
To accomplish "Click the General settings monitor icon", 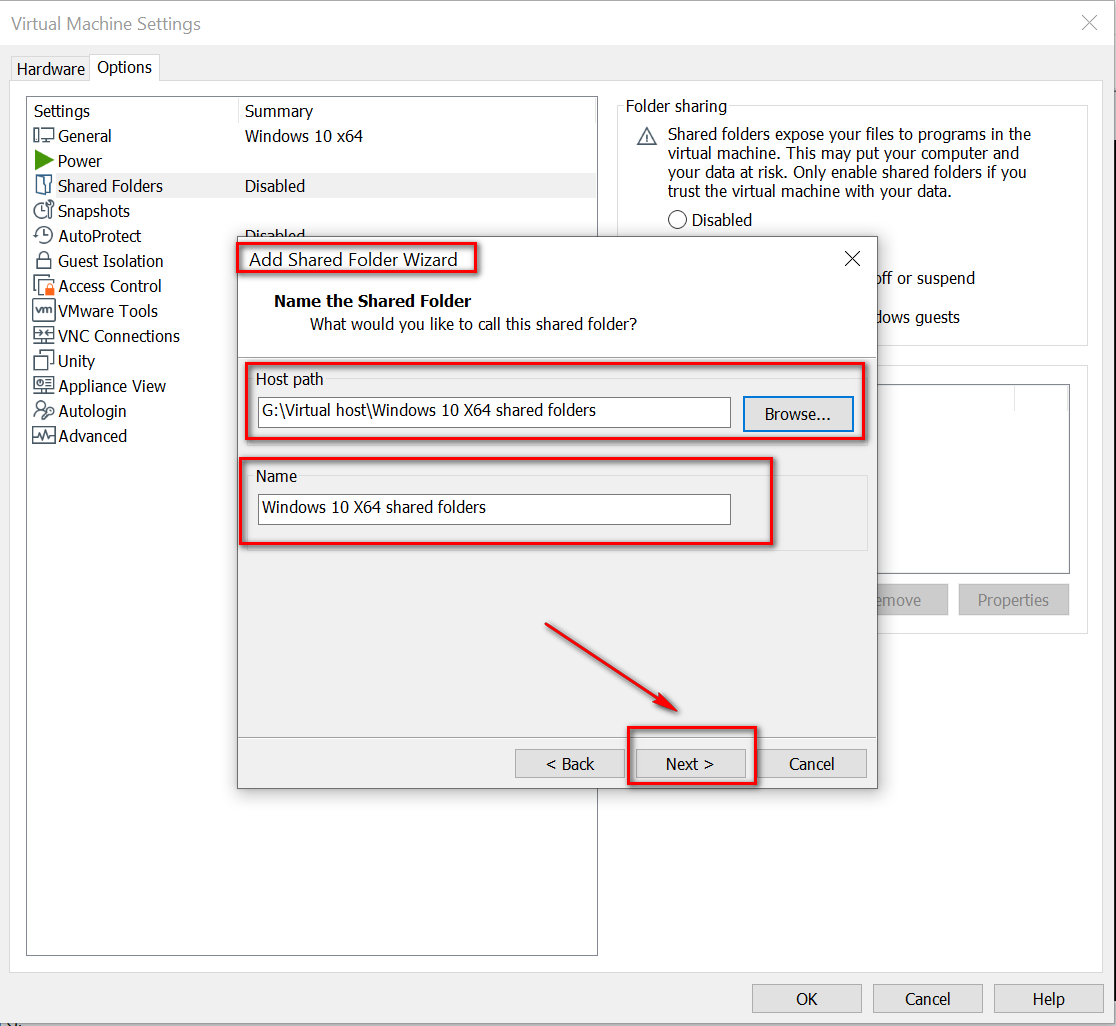I will [x=43, y=135].
